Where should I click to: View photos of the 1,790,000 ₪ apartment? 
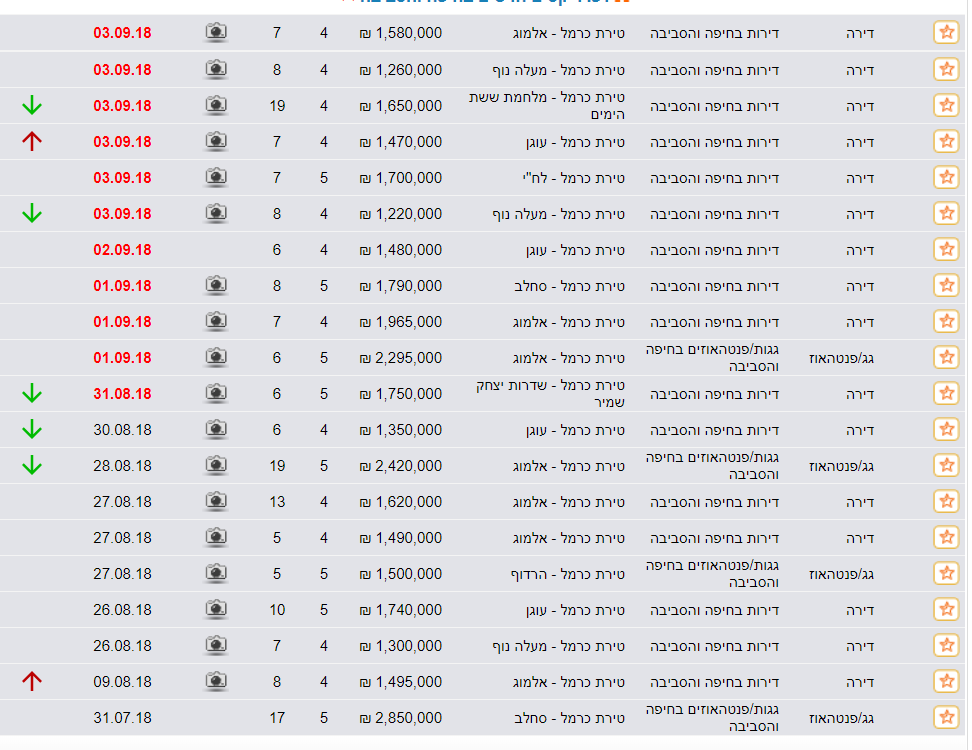pos(216,285)
